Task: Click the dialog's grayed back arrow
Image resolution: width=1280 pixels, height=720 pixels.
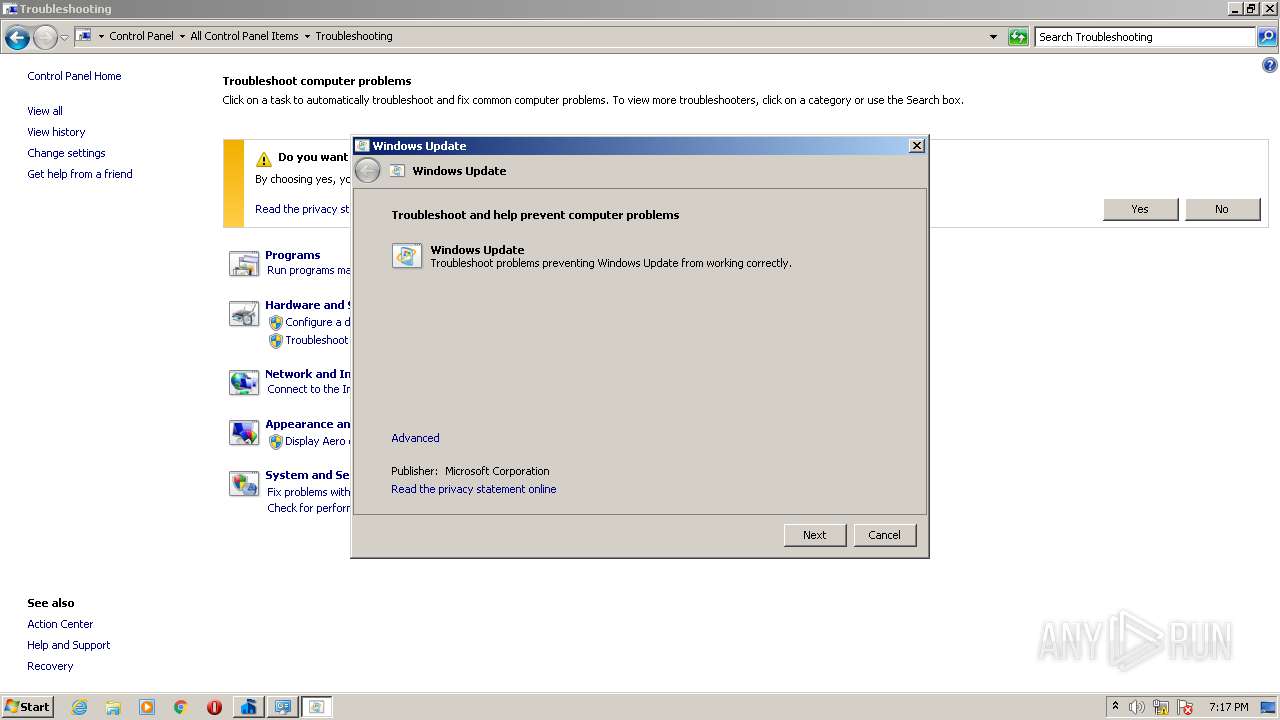Action: [368, 171]
